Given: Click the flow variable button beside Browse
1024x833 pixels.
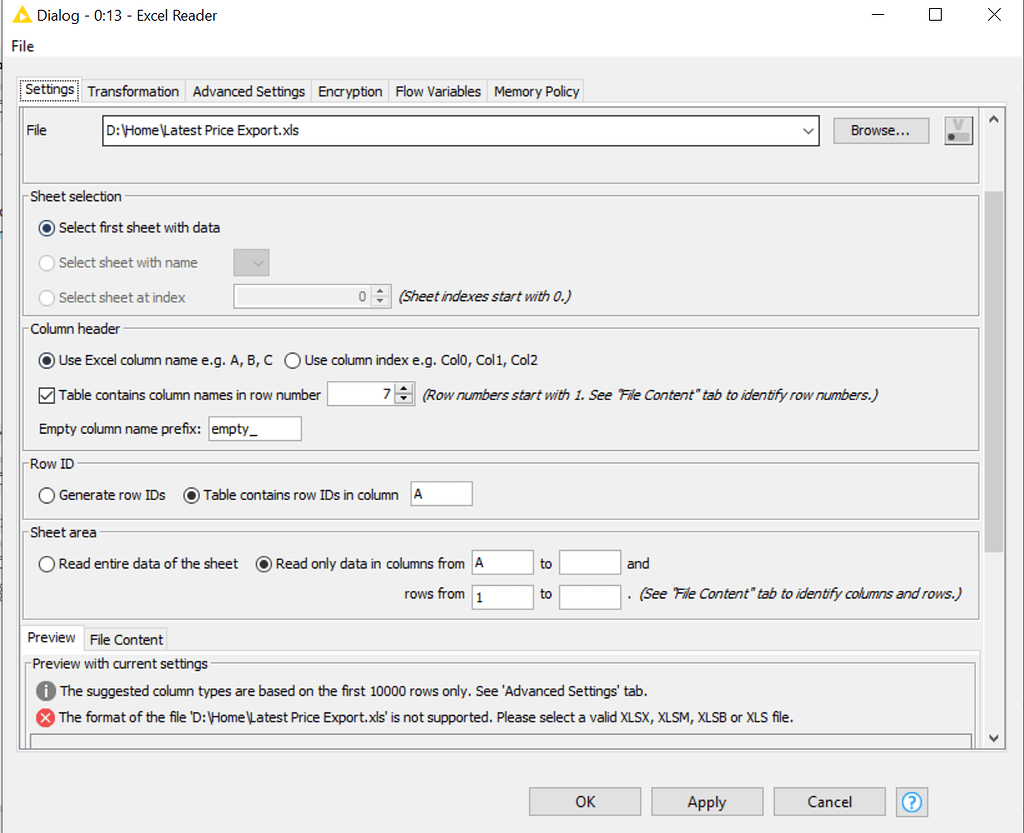Looking at the screenshot, I should click(958, 130).
